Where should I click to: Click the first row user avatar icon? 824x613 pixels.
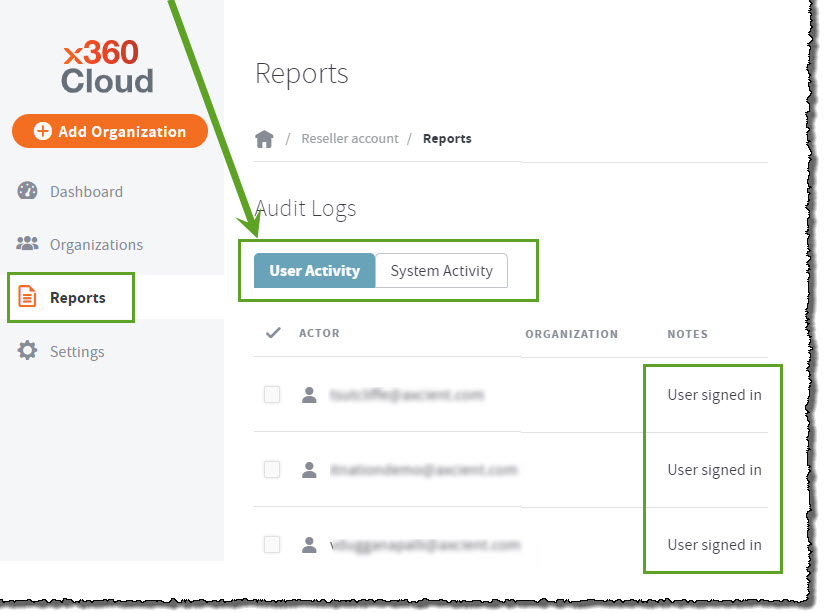310,395
